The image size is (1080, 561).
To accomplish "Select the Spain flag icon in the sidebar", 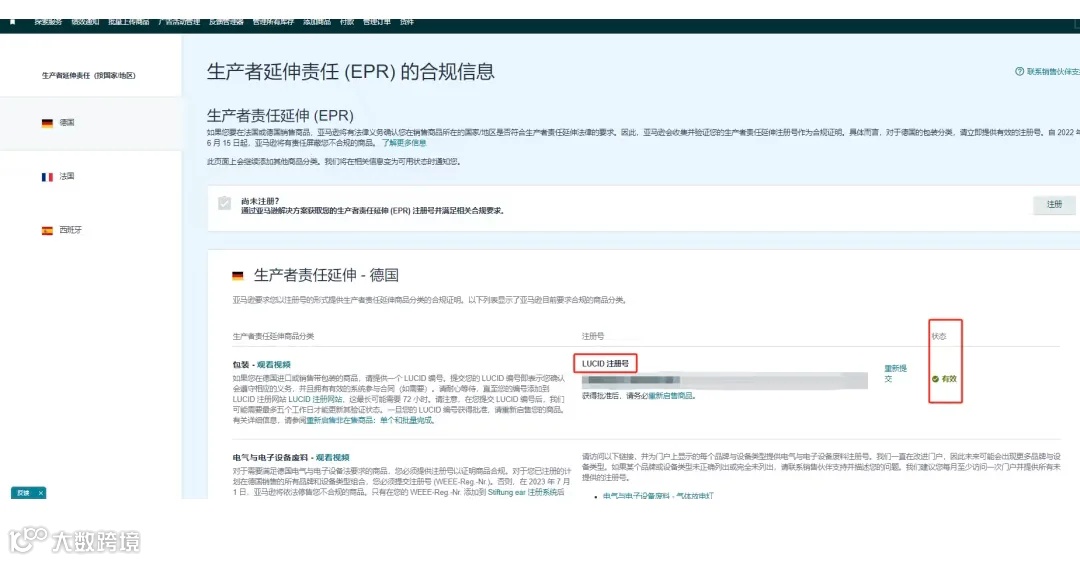I will point(47,231).
